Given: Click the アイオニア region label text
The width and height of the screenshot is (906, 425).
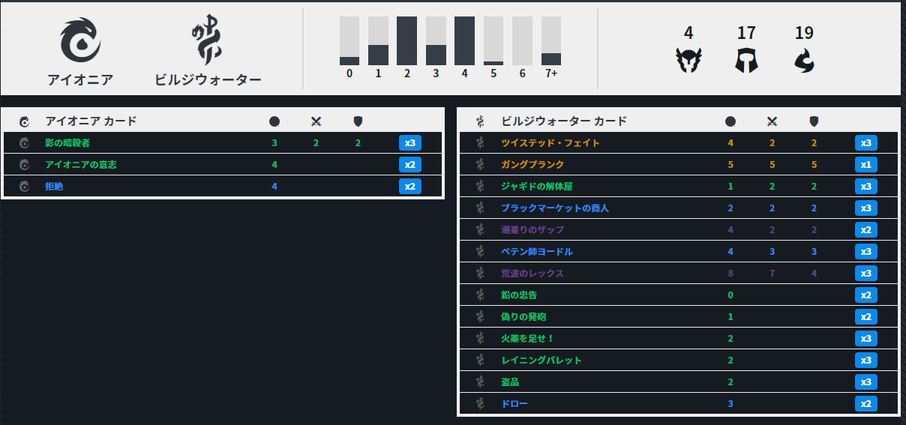Looking at the screenshot, I should coord(80,79).
